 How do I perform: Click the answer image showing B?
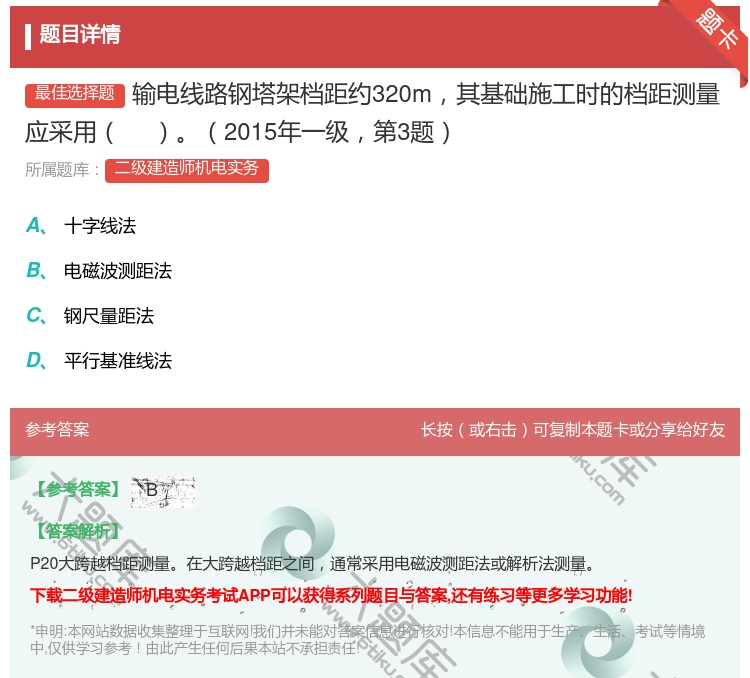coord(163,492)
